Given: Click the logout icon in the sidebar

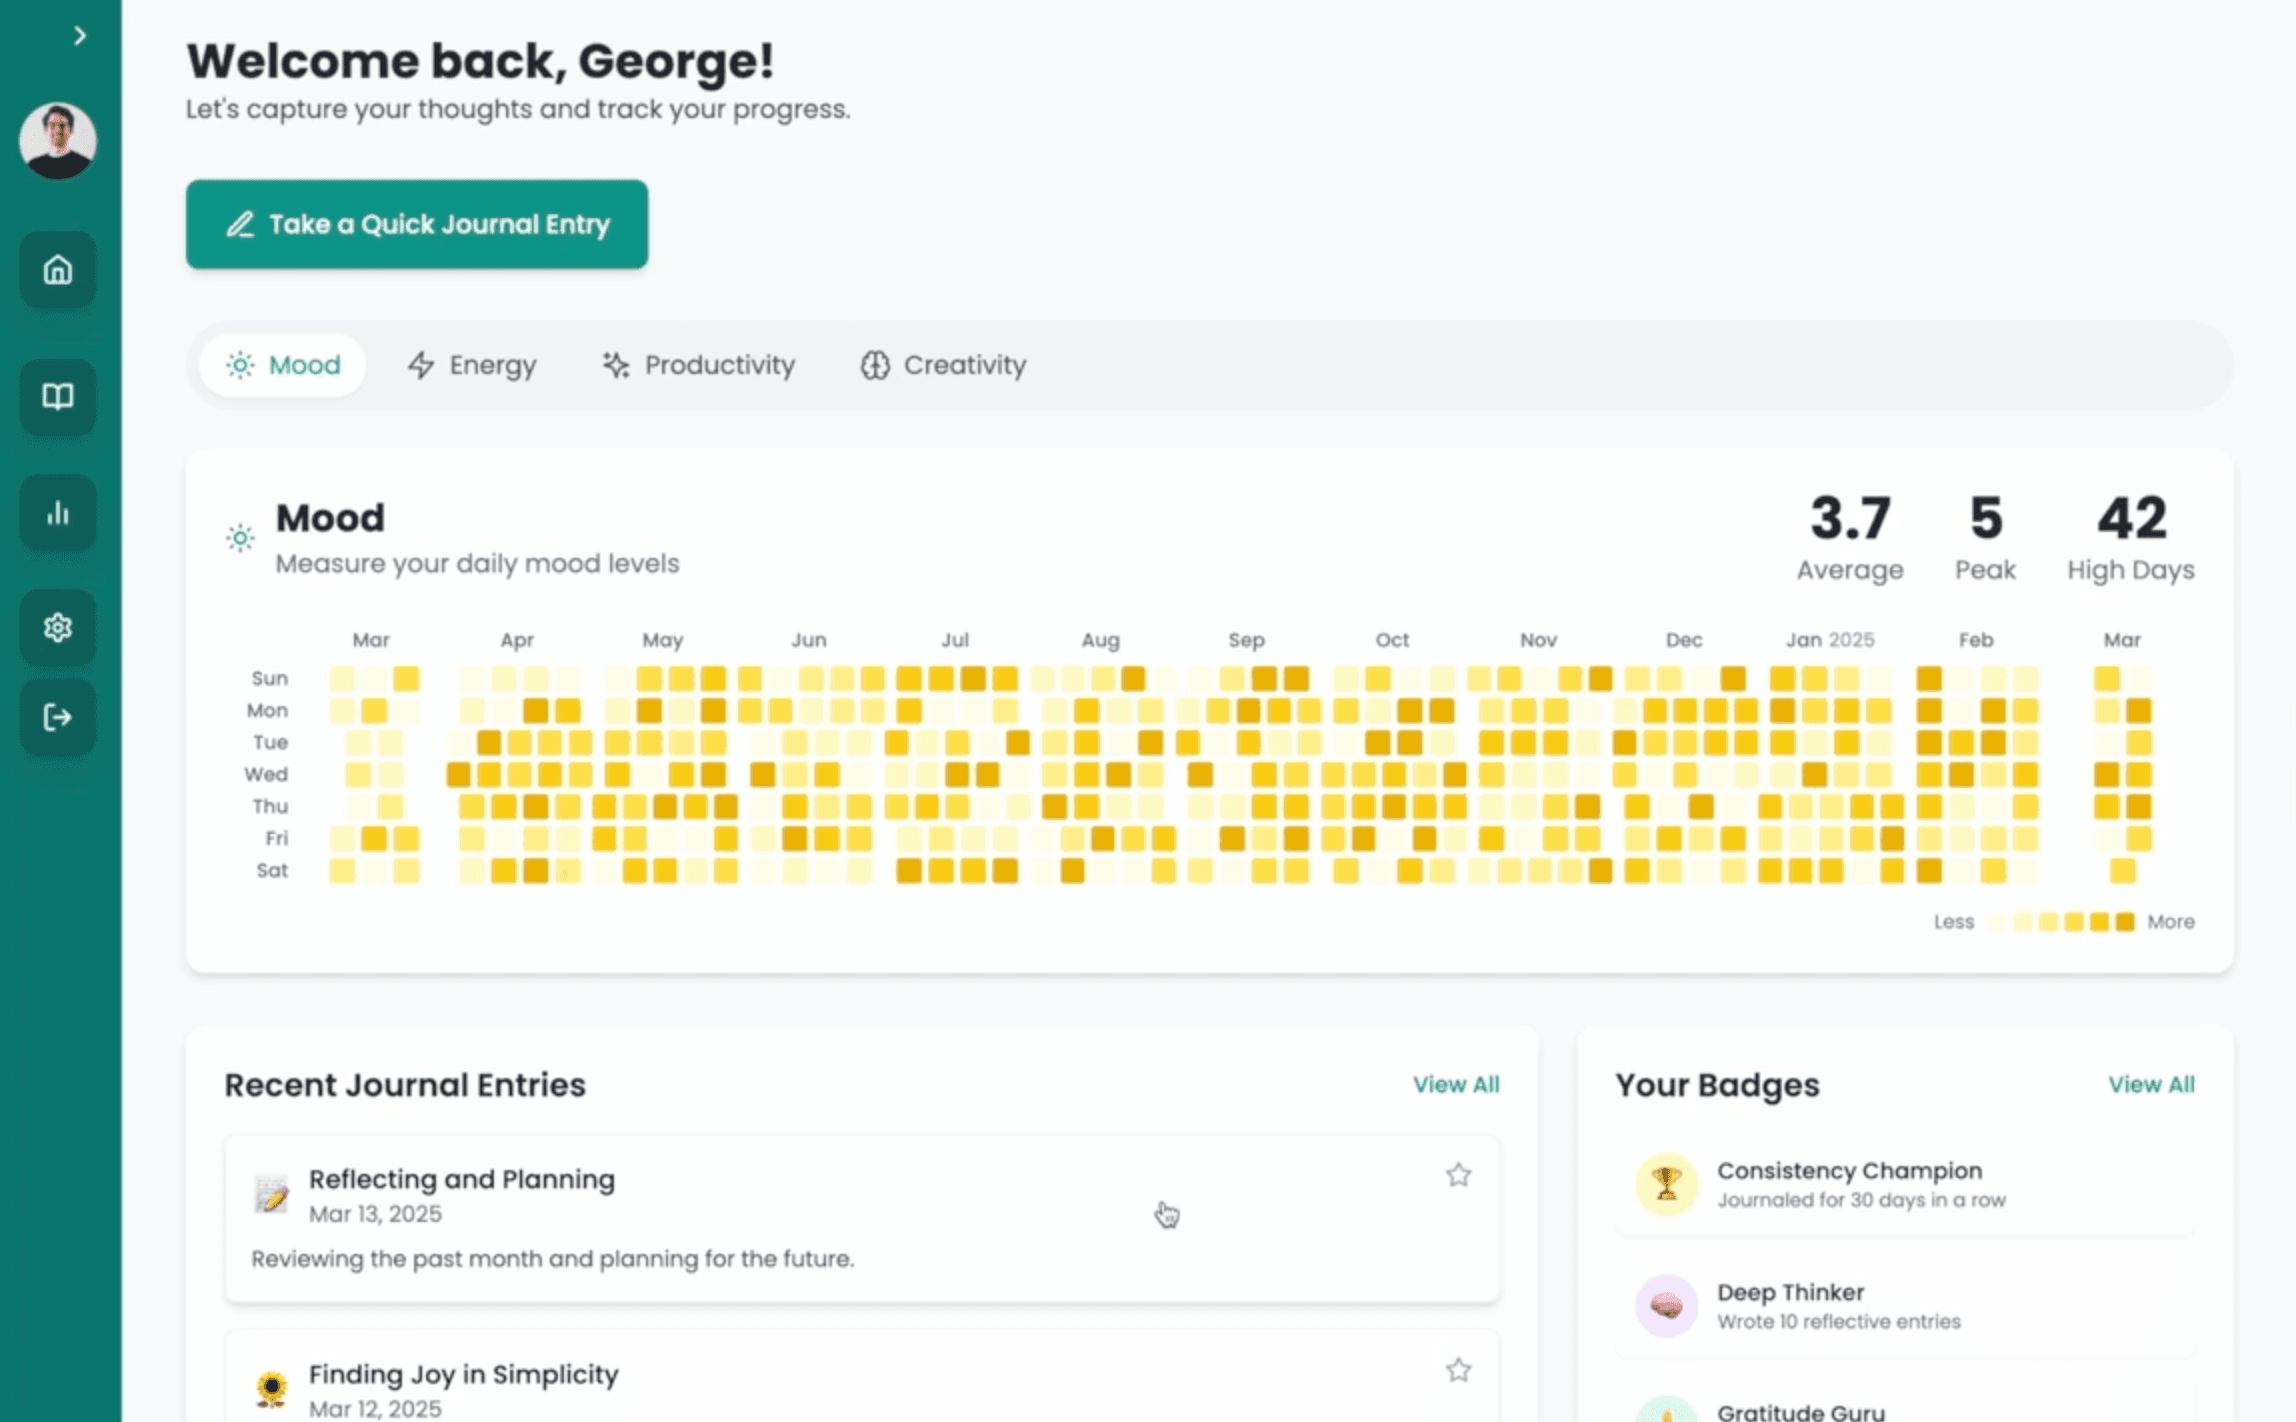Looking at the screenshot, I should 57,717.
